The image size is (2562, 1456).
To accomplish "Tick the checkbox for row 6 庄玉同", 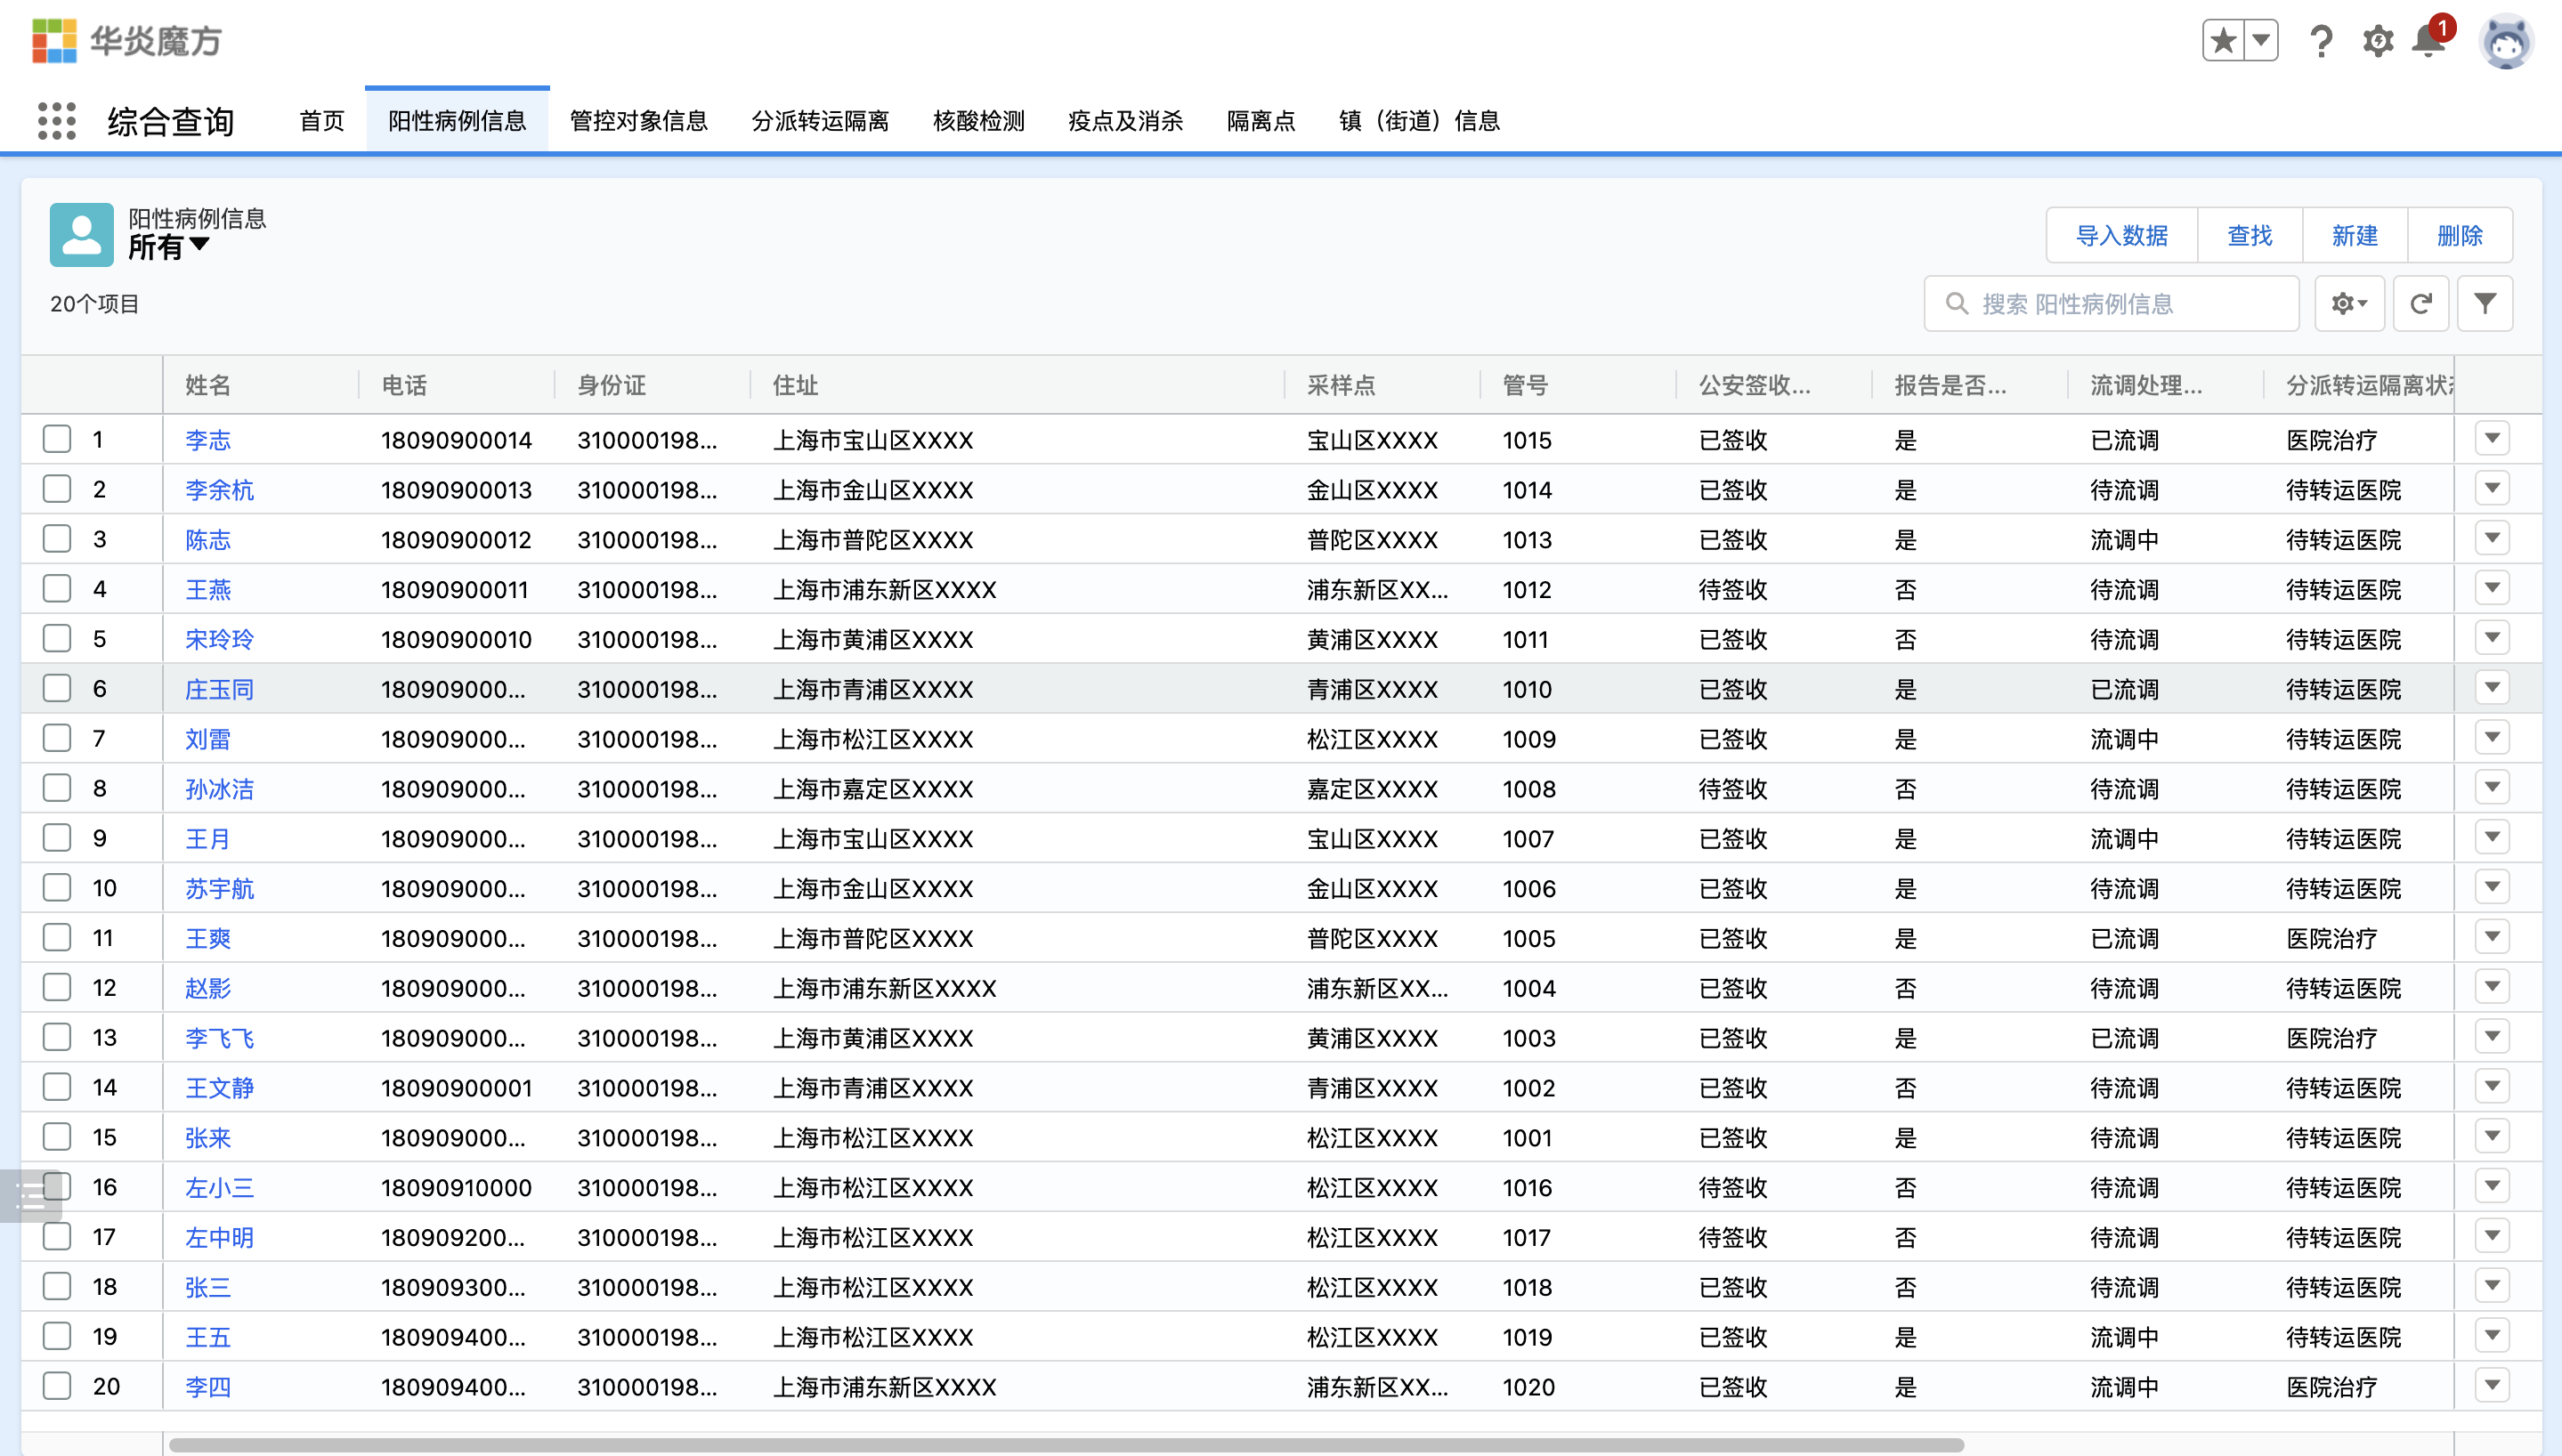I will pyautogui.click(x=57, y=688).
